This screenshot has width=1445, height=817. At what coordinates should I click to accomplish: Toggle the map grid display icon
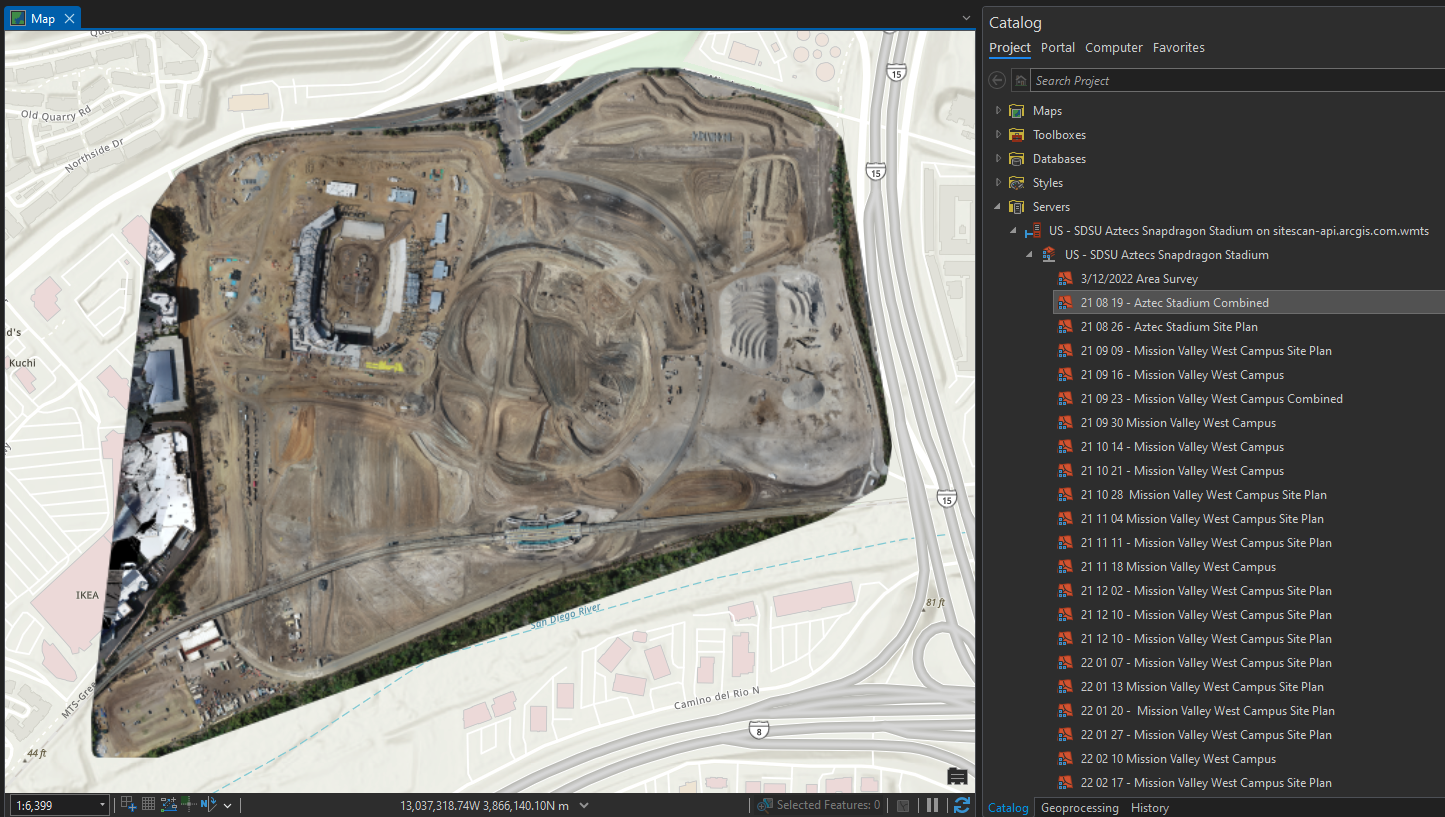point(147,803)
